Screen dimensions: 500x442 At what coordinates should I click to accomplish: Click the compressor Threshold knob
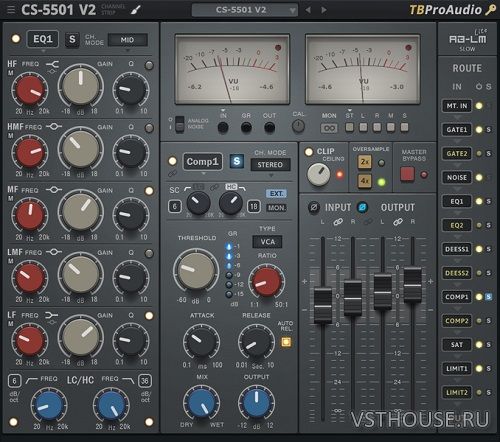coord(196,270)
